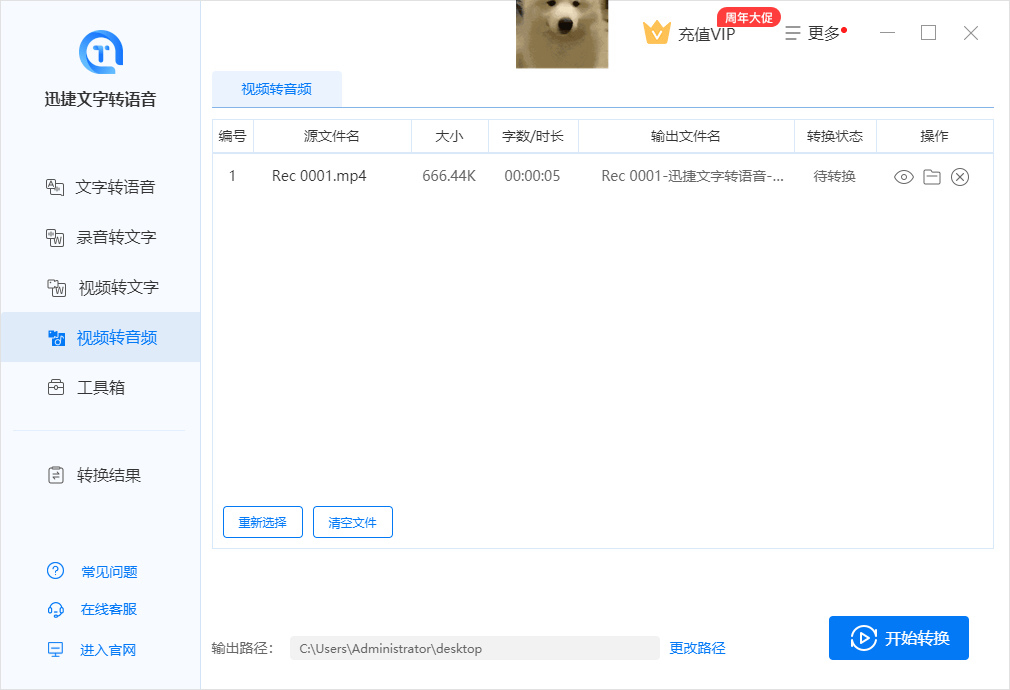Click the 常见问题 question mark icon

pos(55,571)
